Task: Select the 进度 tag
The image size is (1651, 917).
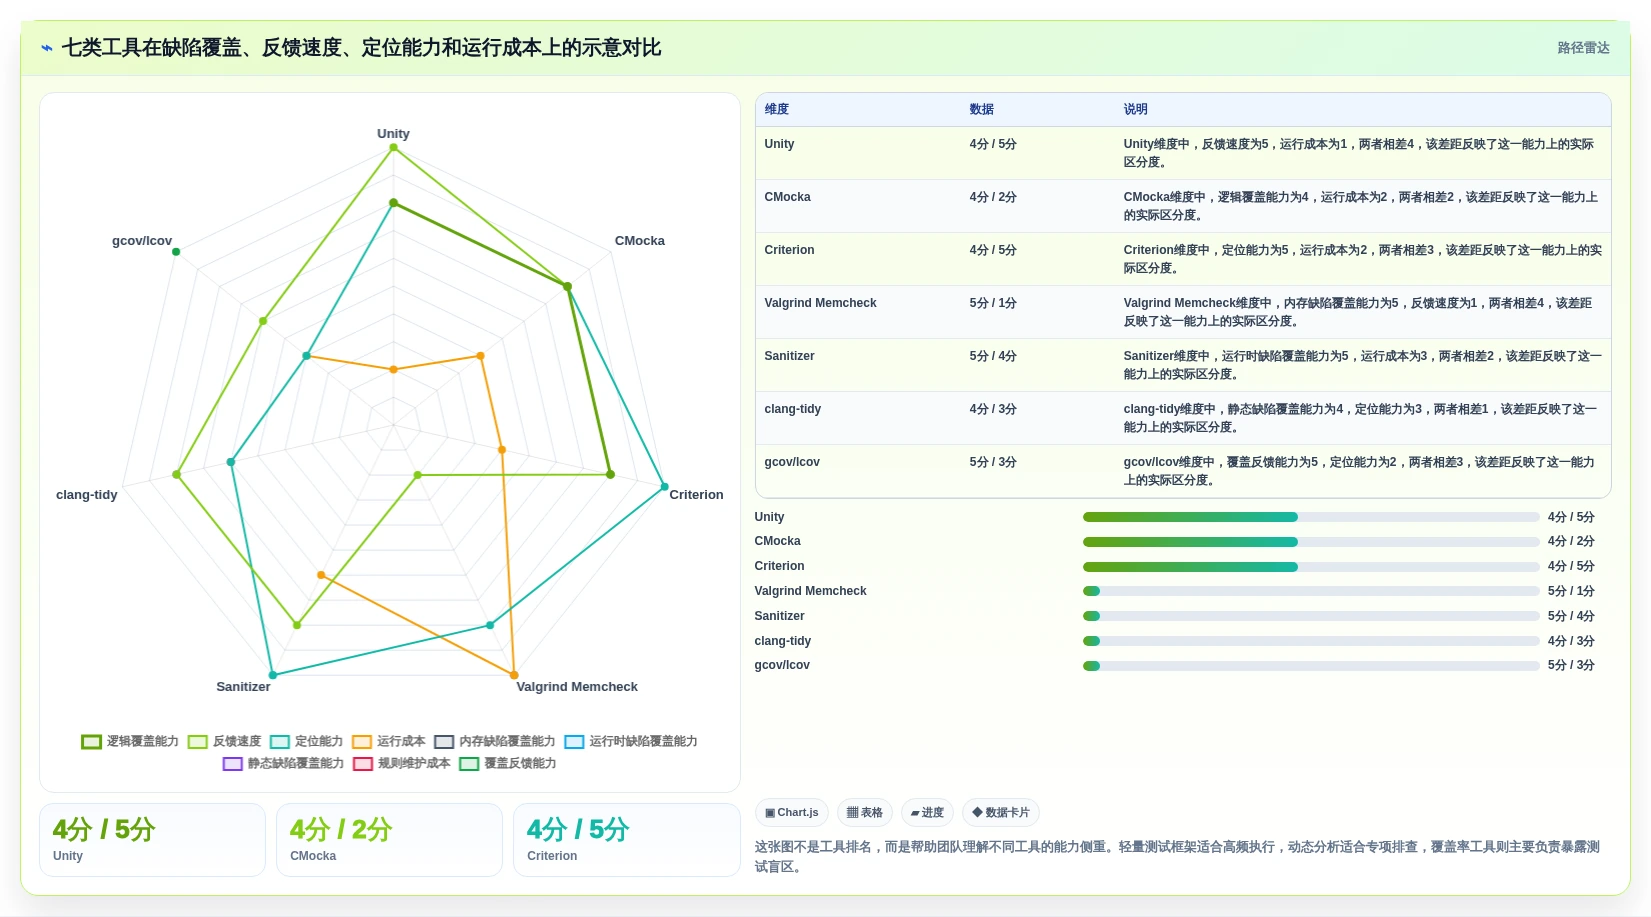Action: pyautogui.click(x=927, y=812)
